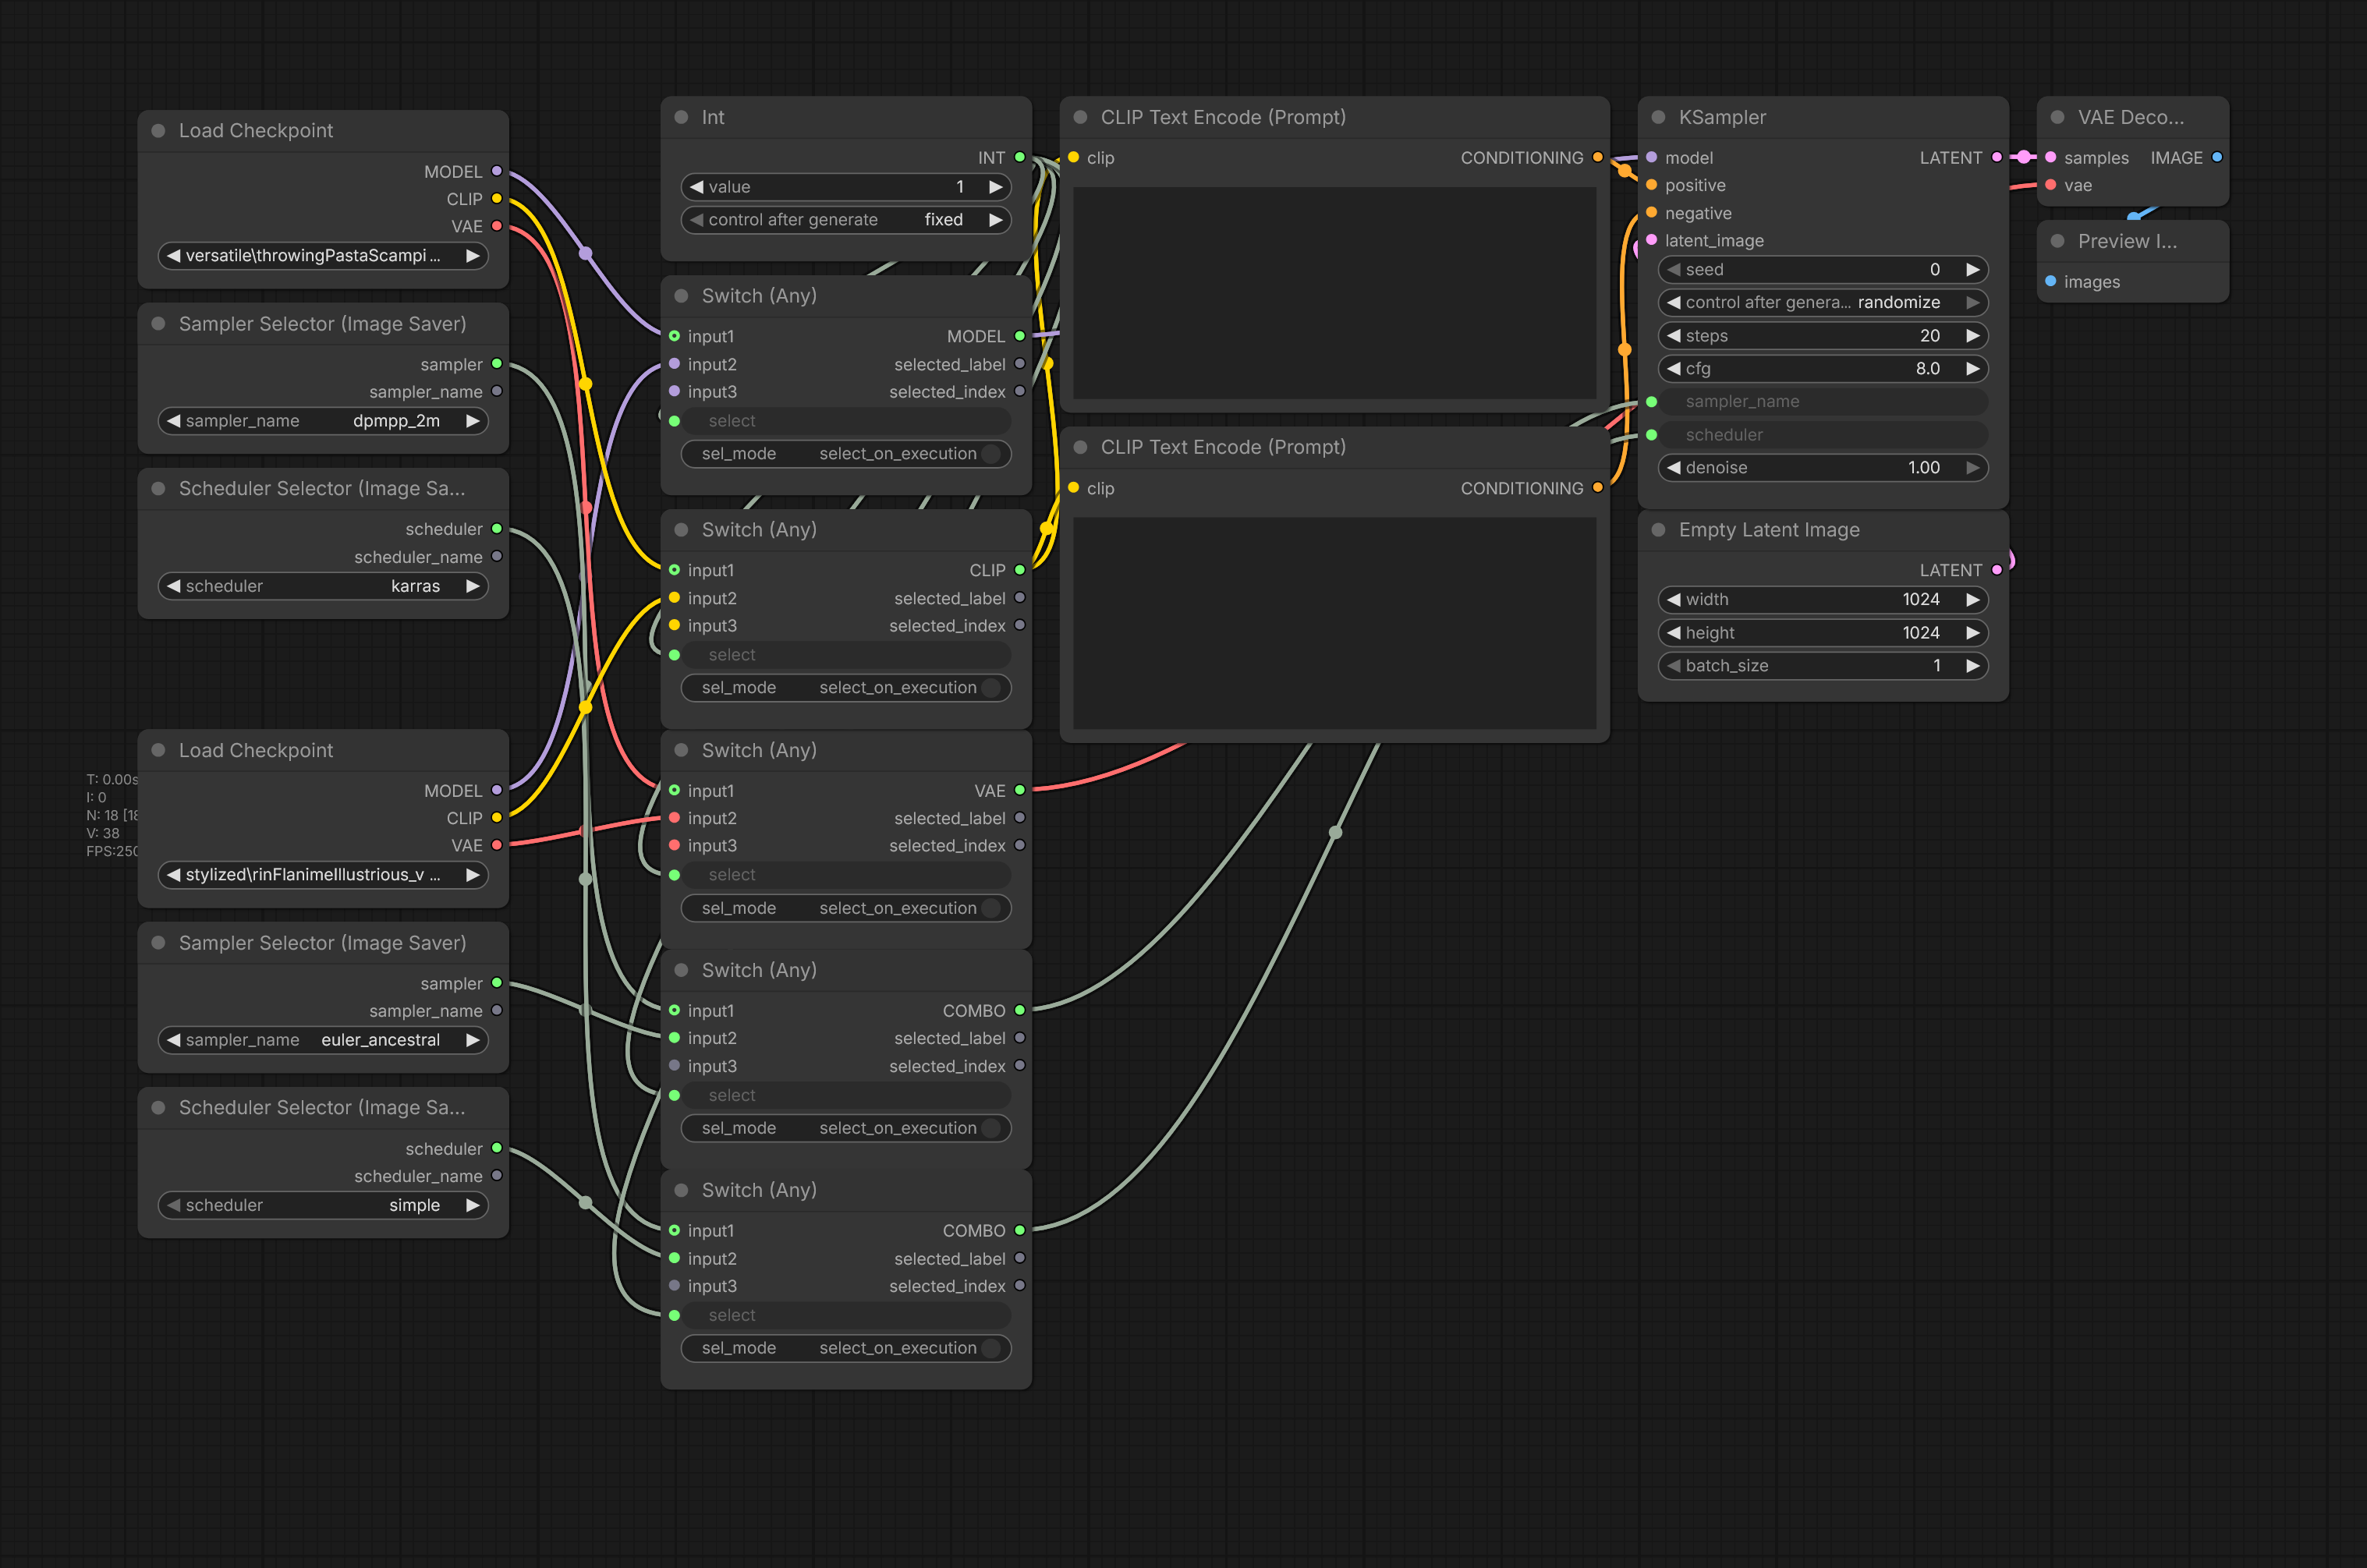
Task: Click the title dot of the Preview Image node
Action: pyautogui.click(x=2057, y=241)
